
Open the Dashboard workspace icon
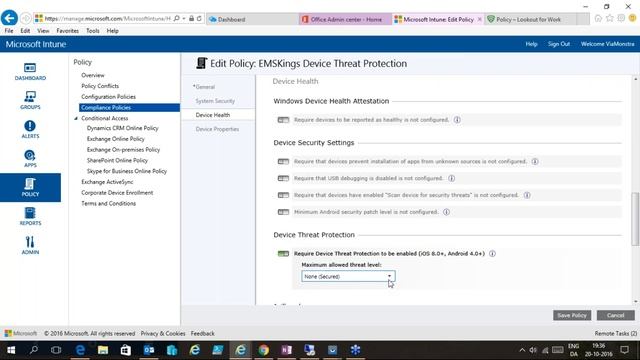click(x=30, y=71)
